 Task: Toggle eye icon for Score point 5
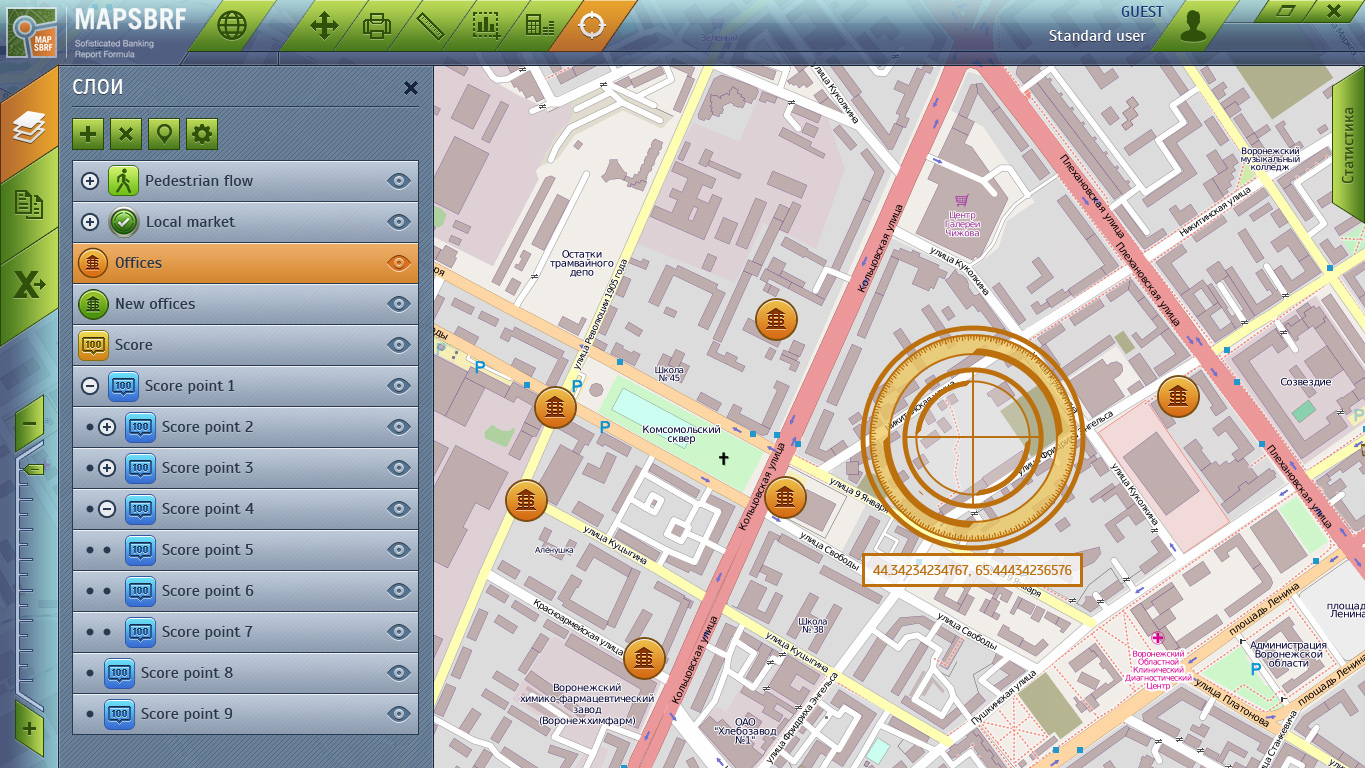click(x=399, y=550)
